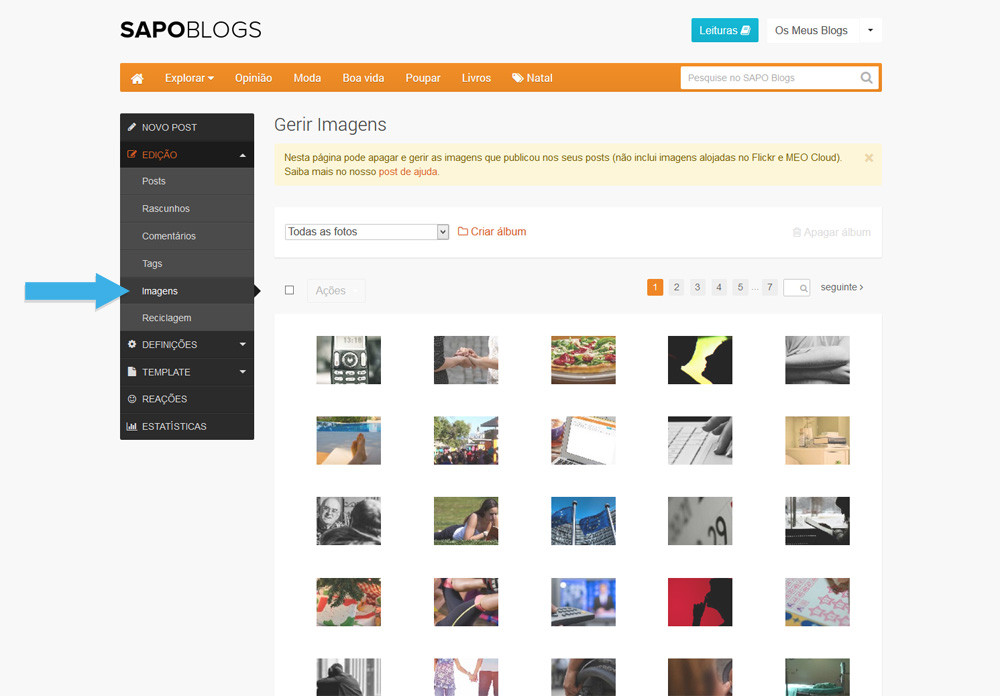
Task: Open the Estatísticas chart menu item
Action: [174, 427]
